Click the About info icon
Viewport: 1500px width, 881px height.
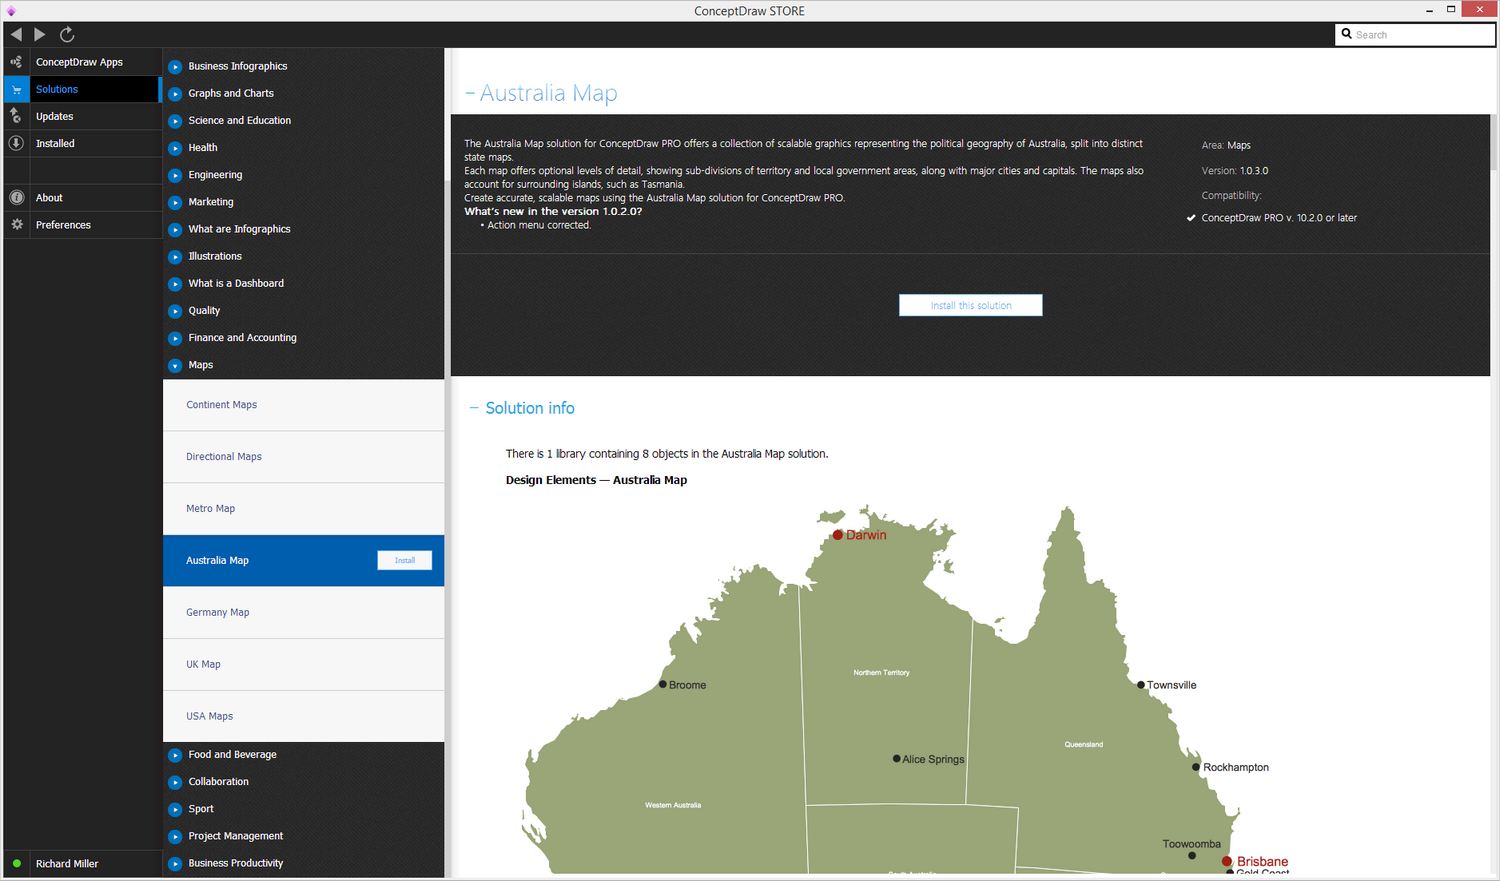[16, 197]
